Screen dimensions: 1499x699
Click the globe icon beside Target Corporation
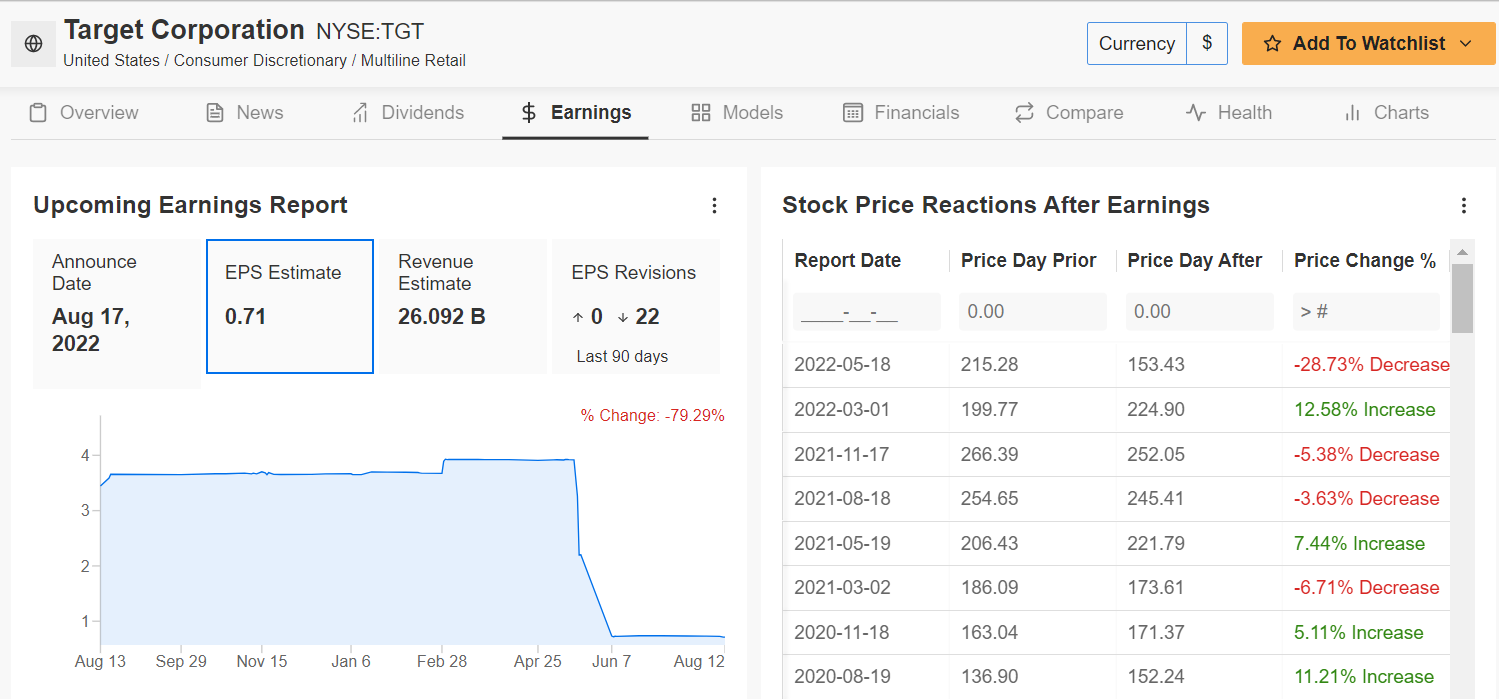34,44
